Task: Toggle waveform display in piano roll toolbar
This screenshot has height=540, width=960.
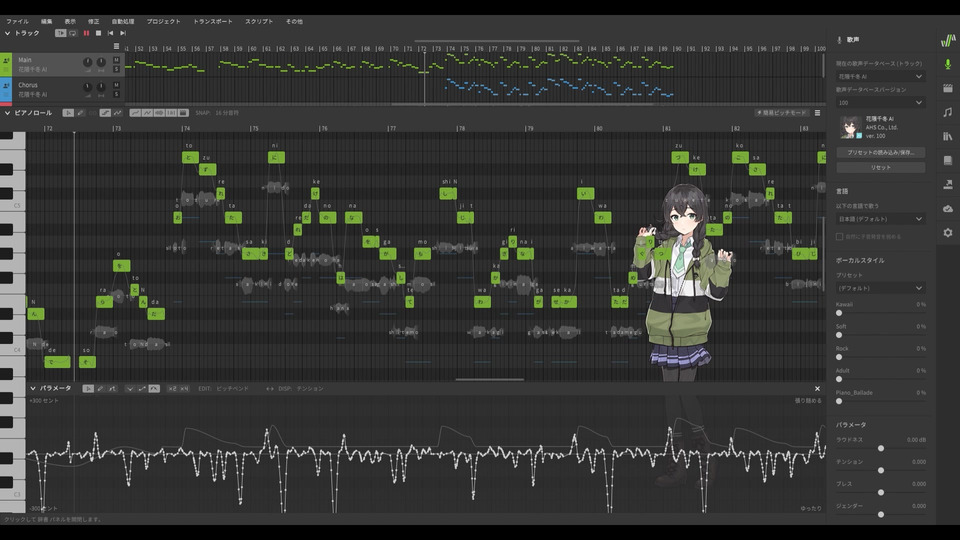Action: 159,113
